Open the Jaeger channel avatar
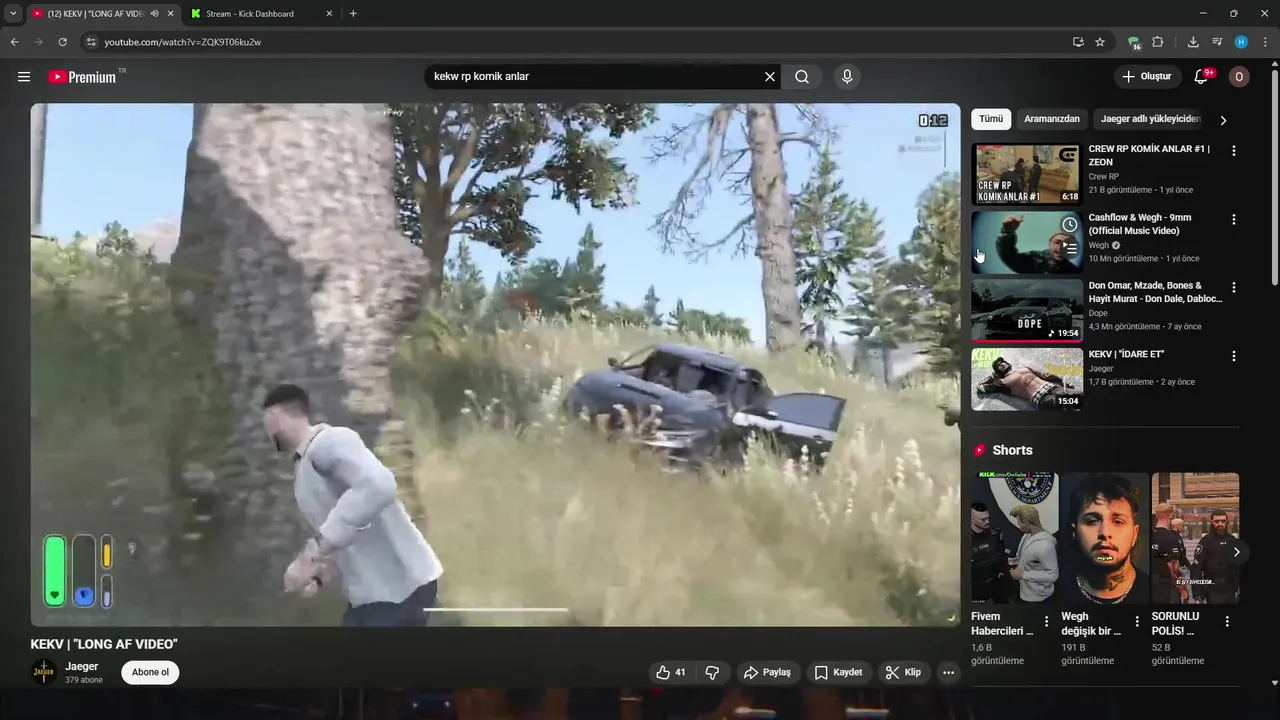 coord(43,672)
